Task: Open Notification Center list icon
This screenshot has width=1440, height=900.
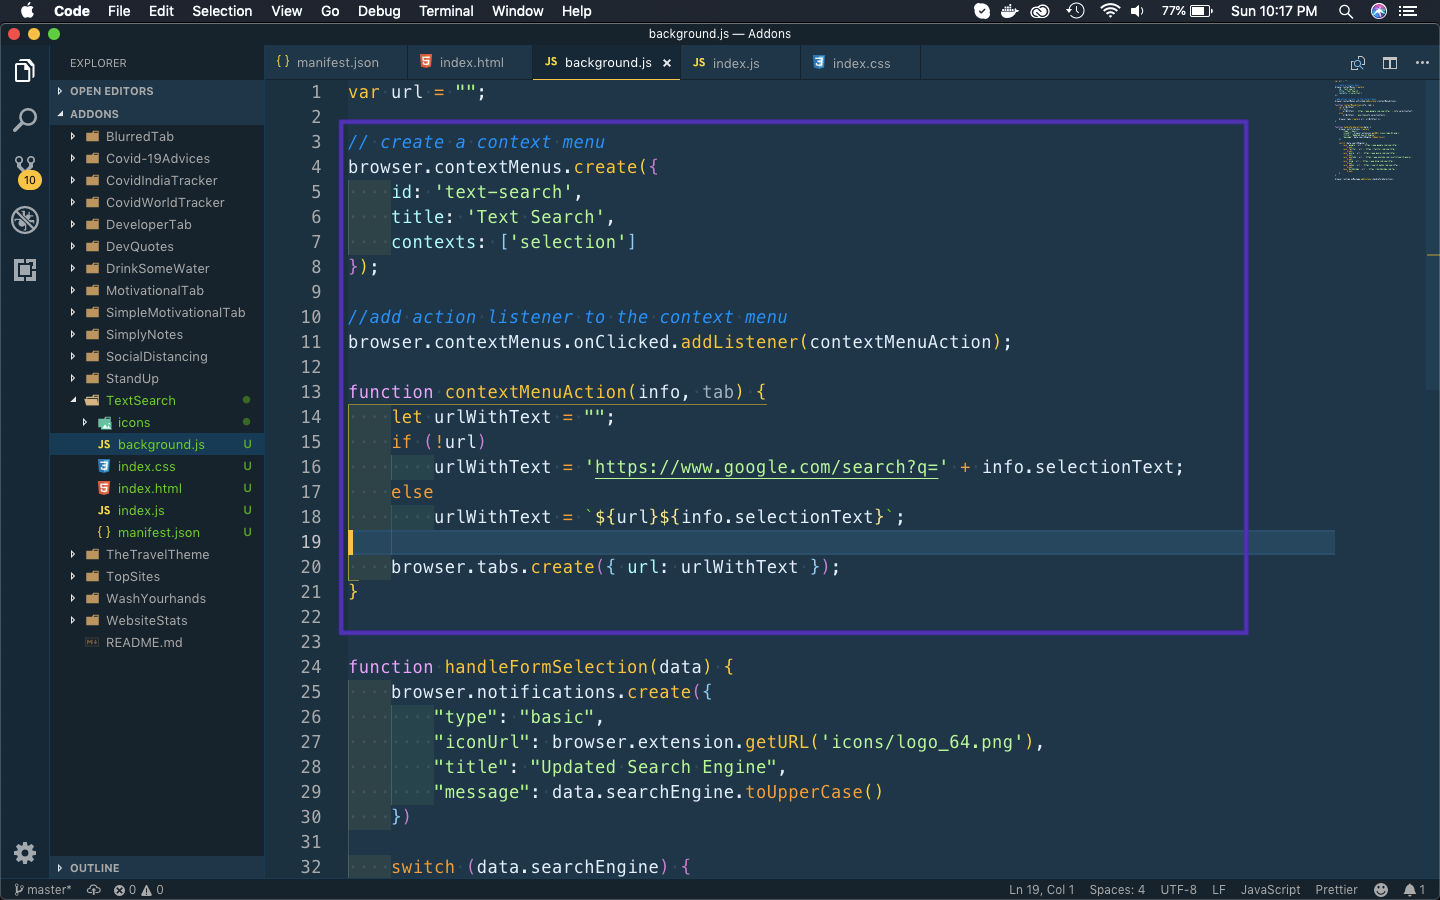Action: tap(1409, 11)
